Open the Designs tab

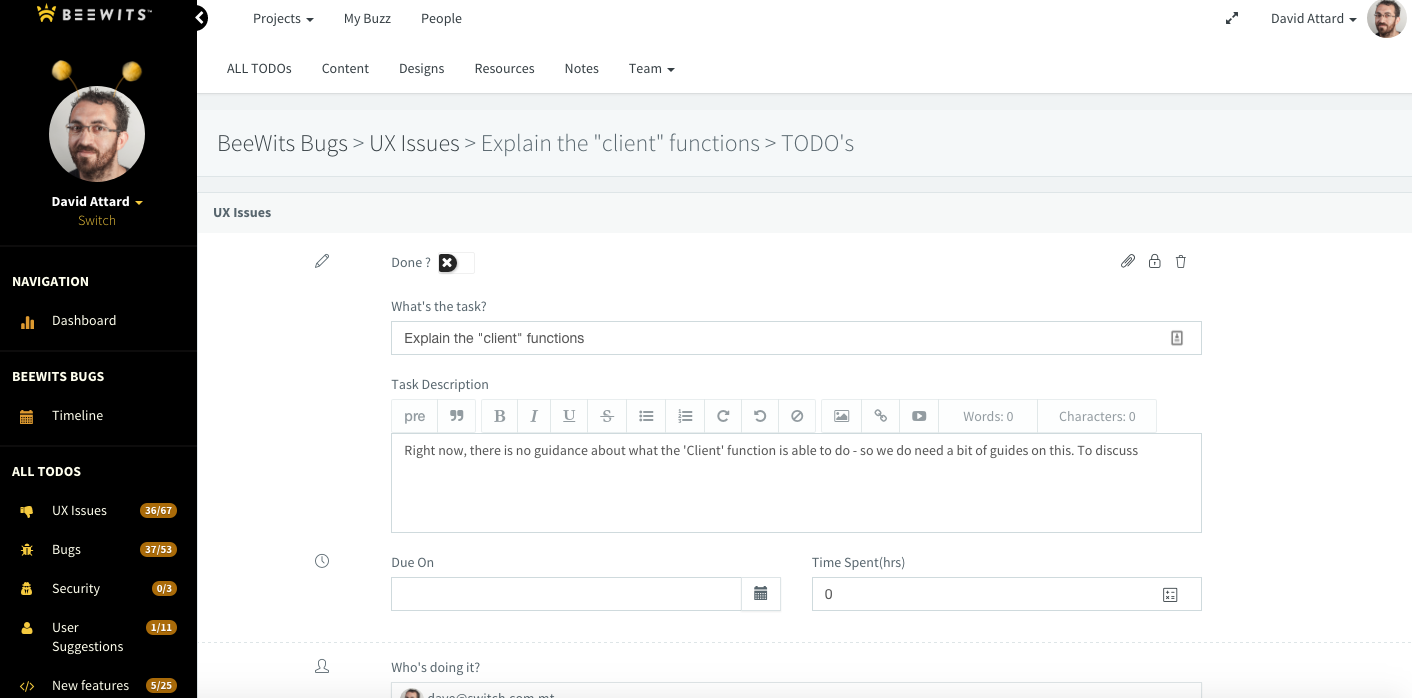click(x=421, y=68)
